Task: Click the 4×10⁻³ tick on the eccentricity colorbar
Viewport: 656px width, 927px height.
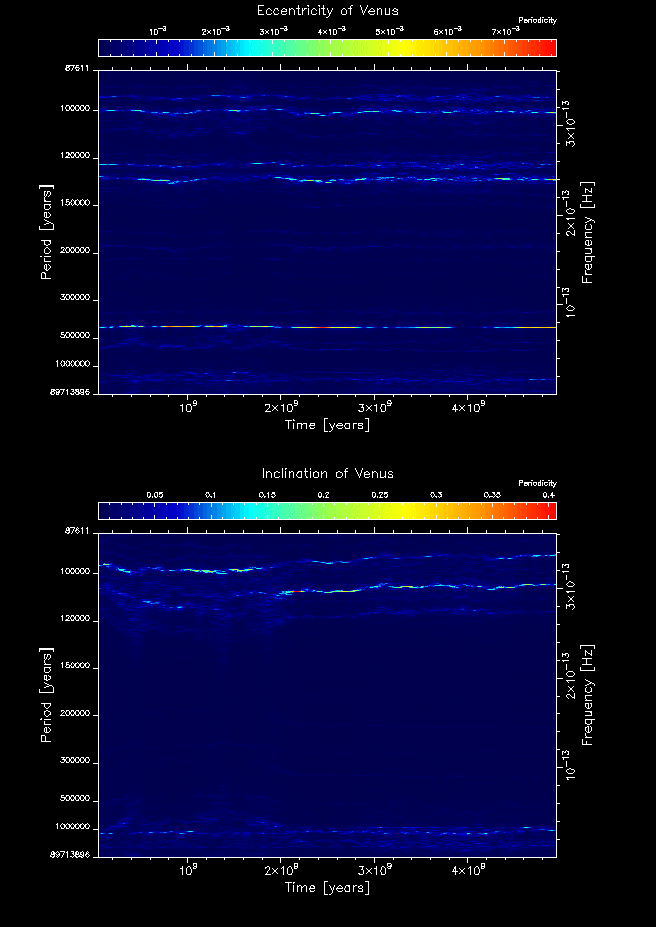Action: (x=330, y=33)
